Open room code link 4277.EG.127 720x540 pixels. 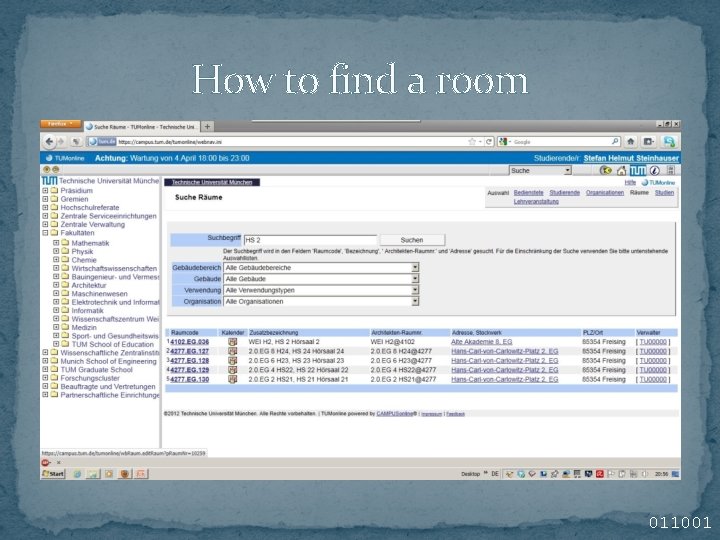coord(190,351)
